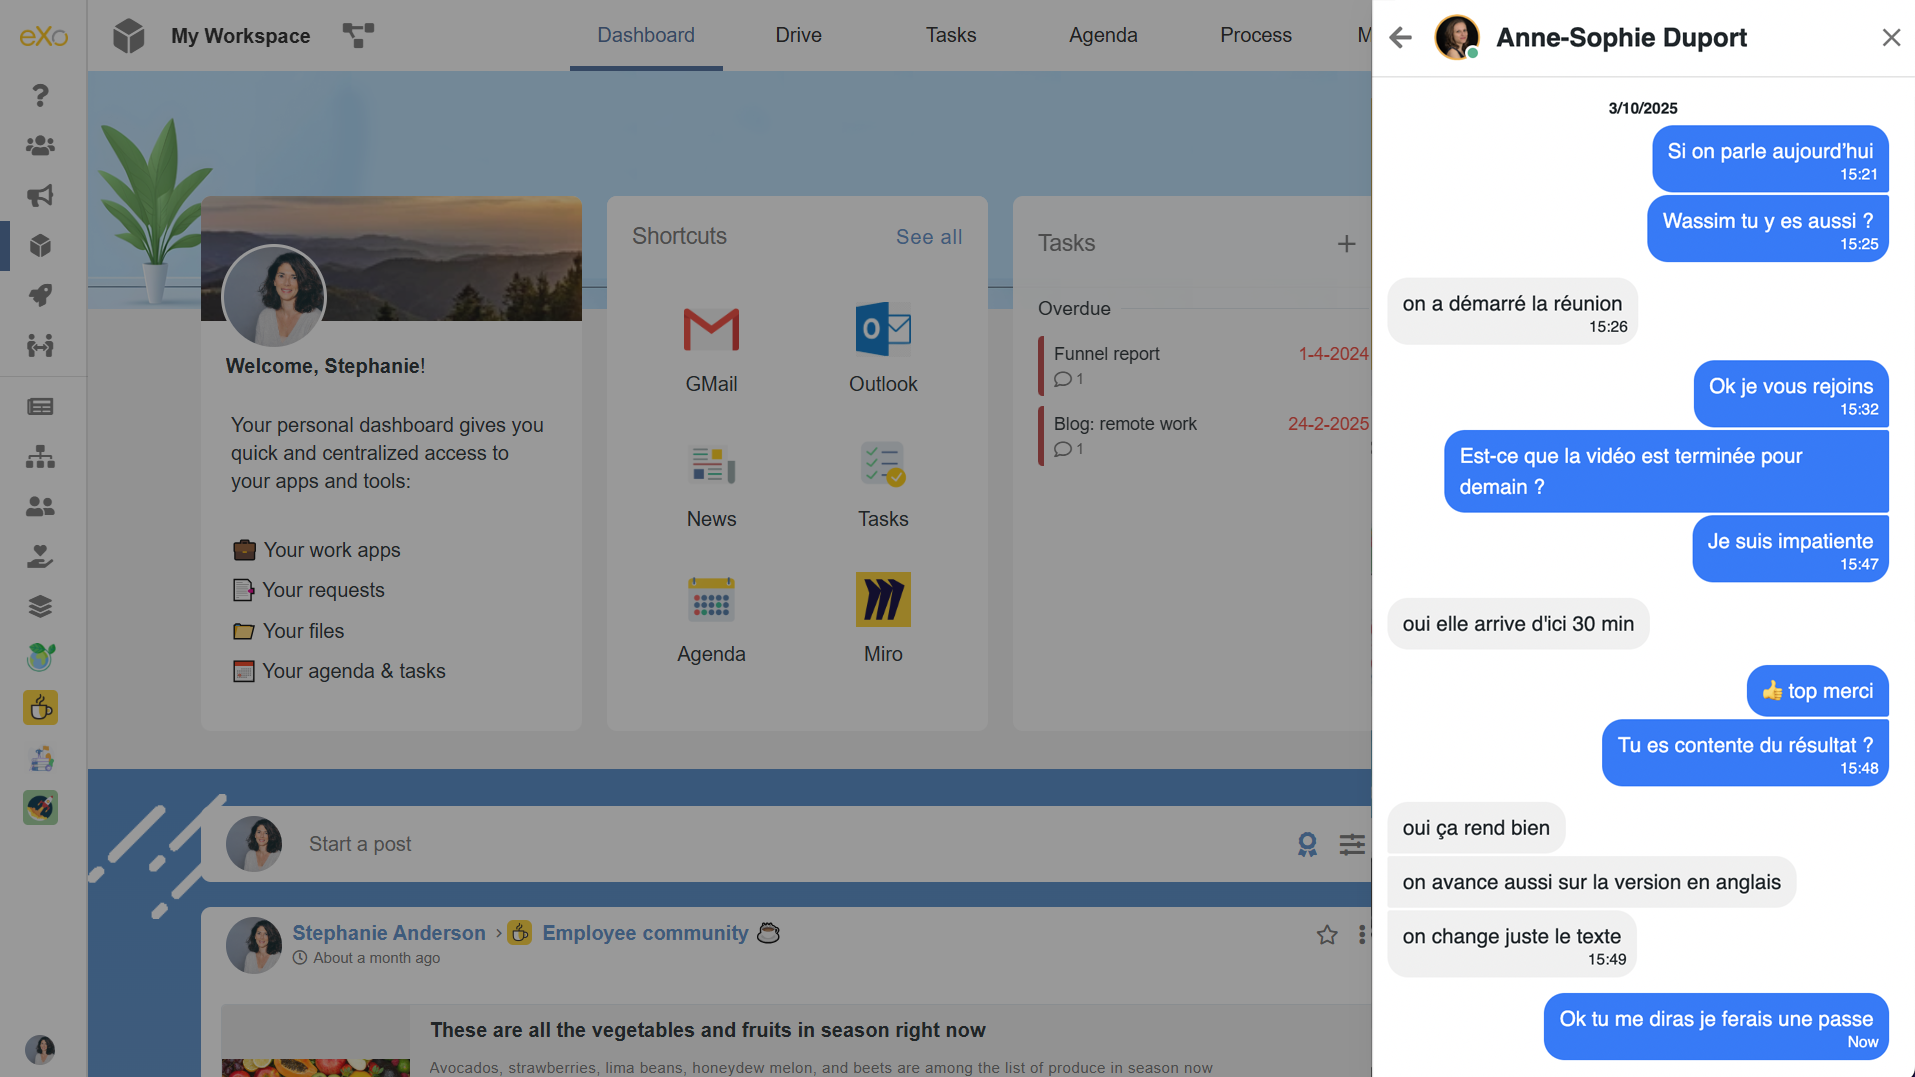Open the Outlook shortcut
This screenshot has height=1077, width=1915.
pos(882,330)
